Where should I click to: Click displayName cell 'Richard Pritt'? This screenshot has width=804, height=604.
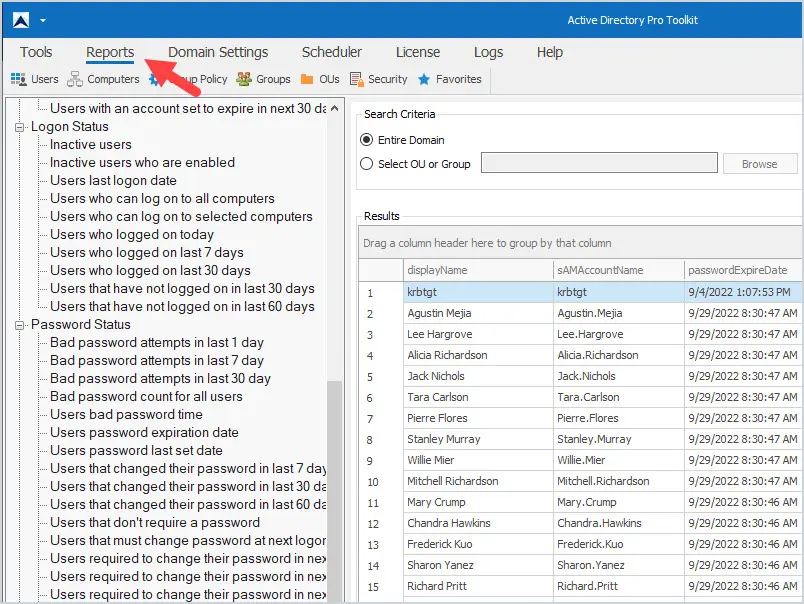[x=478, y=586]
